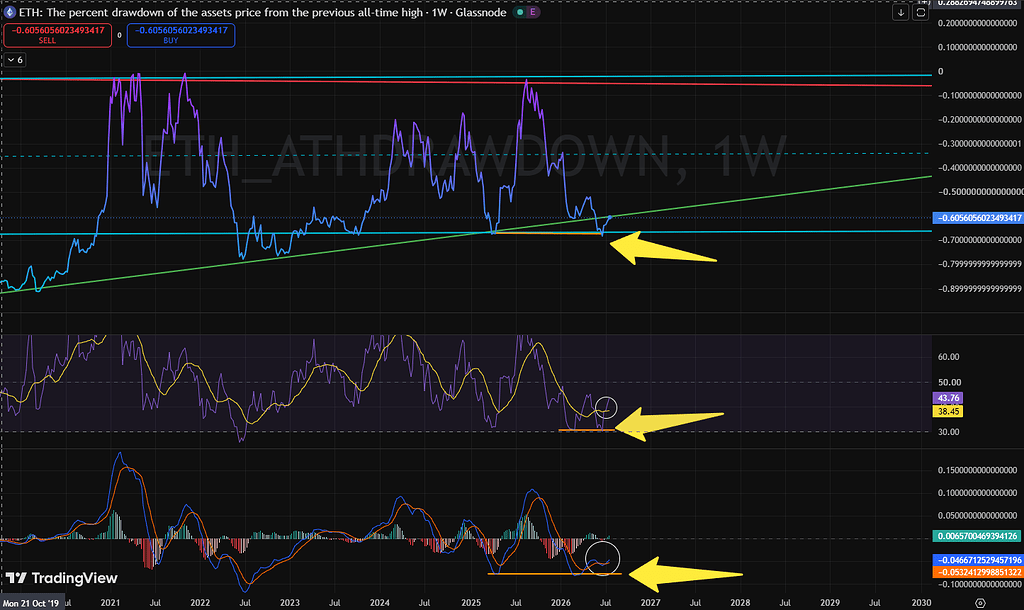Screen dimensions: 1024x610
Task: Maximize the chart pane with the expand icon
Action: tap(920, 12)
